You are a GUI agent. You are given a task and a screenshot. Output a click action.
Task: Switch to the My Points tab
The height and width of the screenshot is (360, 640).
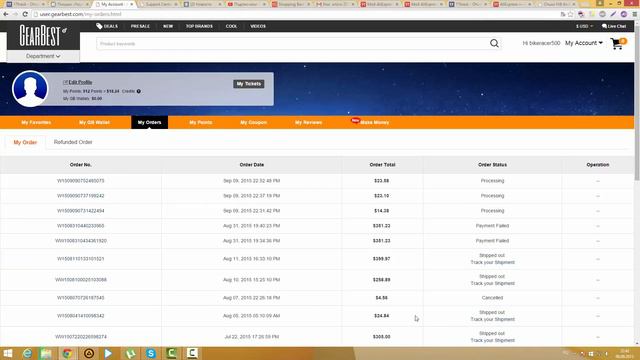200,122
